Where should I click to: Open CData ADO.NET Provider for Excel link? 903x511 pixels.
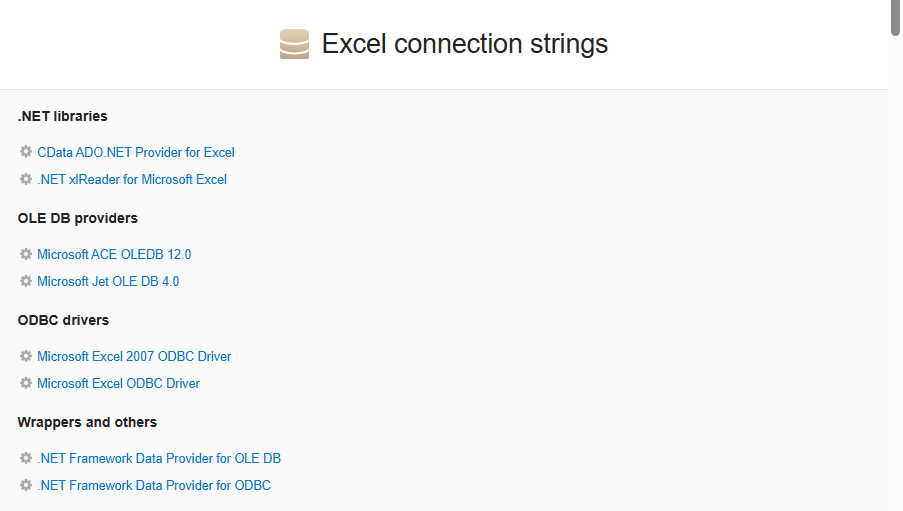[x=136, y=152]
